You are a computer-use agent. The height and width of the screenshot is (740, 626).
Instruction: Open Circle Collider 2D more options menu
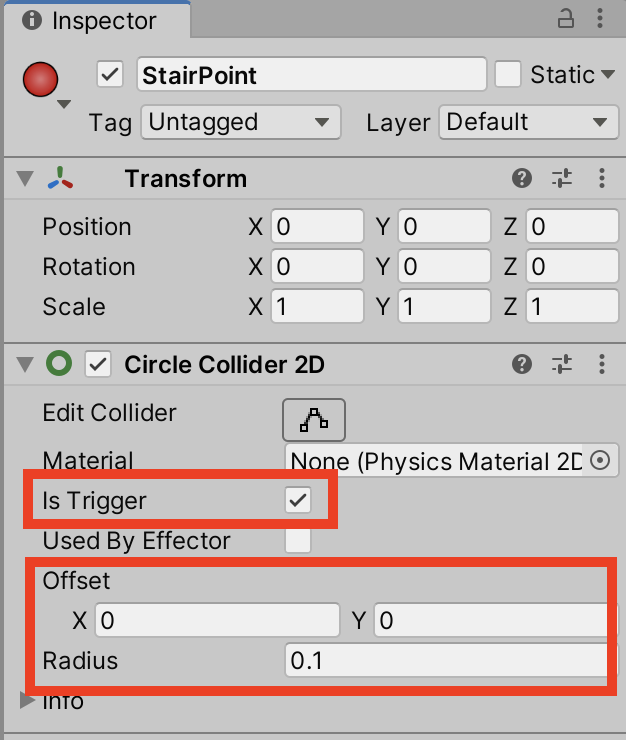[602, 365]
